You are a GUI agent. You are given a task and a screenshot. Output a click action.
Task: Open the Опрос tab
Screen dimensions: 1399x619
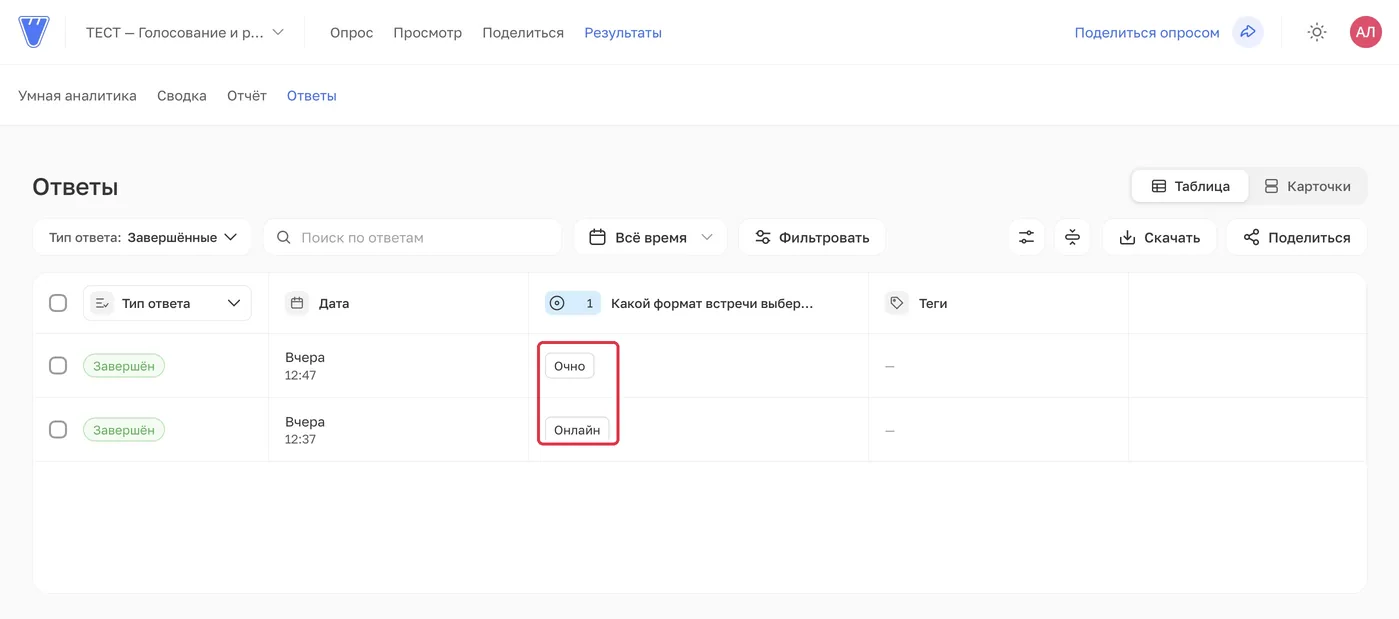pyautogui.click(x=352, y=32)
